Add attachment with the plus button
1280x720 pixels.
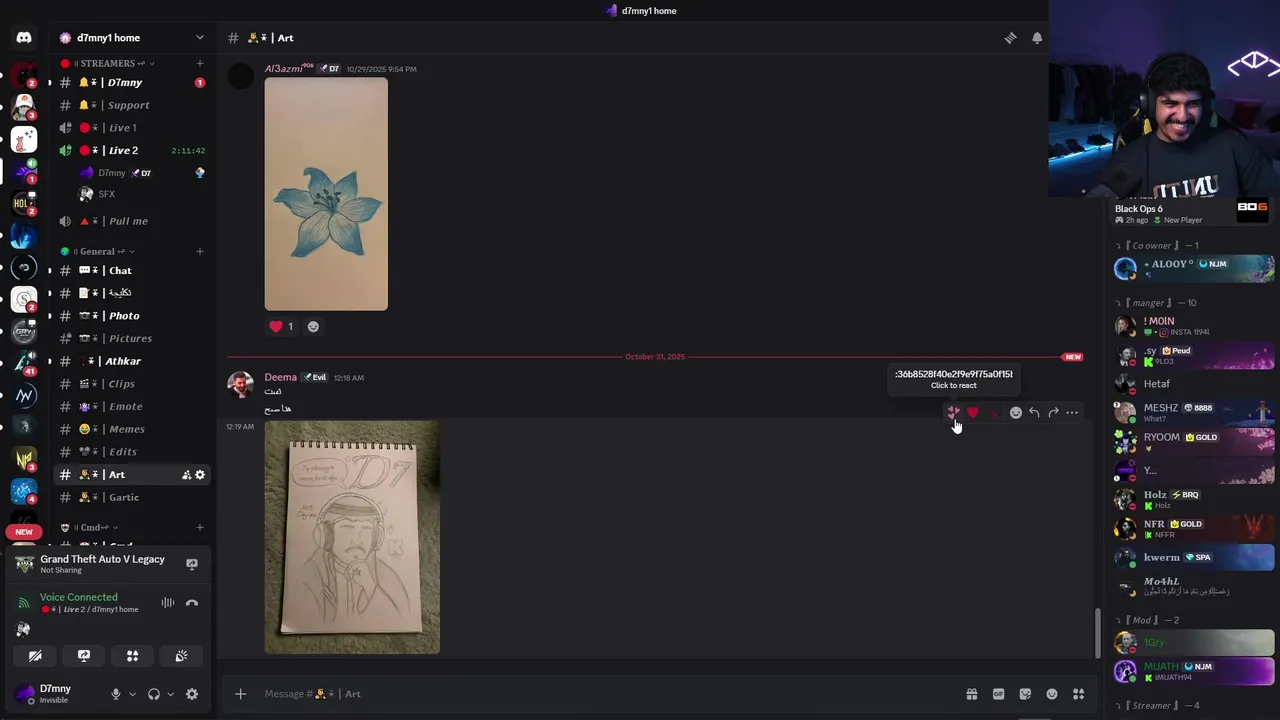[240, 694]
